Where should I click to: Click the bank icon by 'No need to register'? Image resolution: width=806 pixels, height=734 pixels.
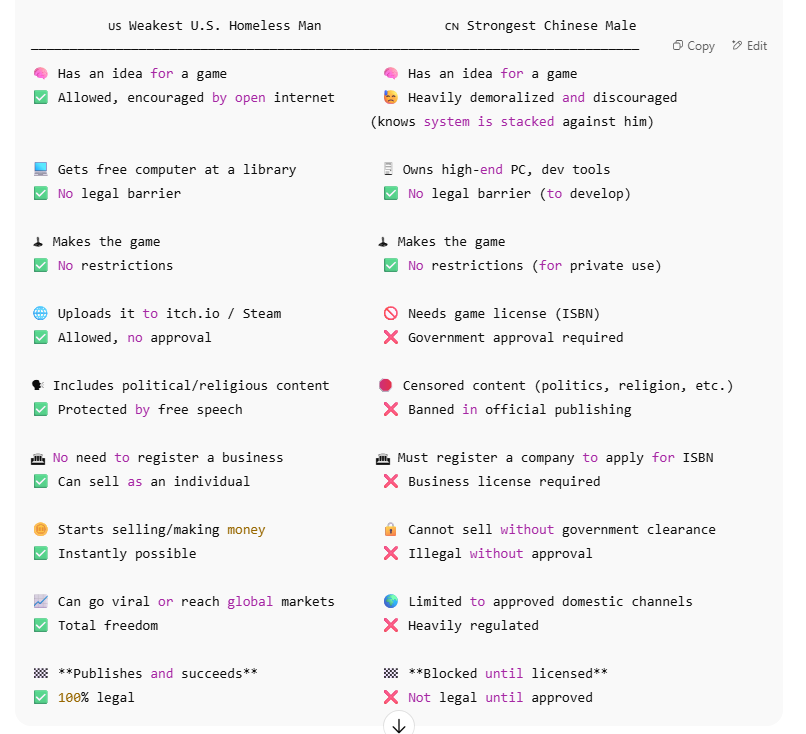click(x=38, y=458)
